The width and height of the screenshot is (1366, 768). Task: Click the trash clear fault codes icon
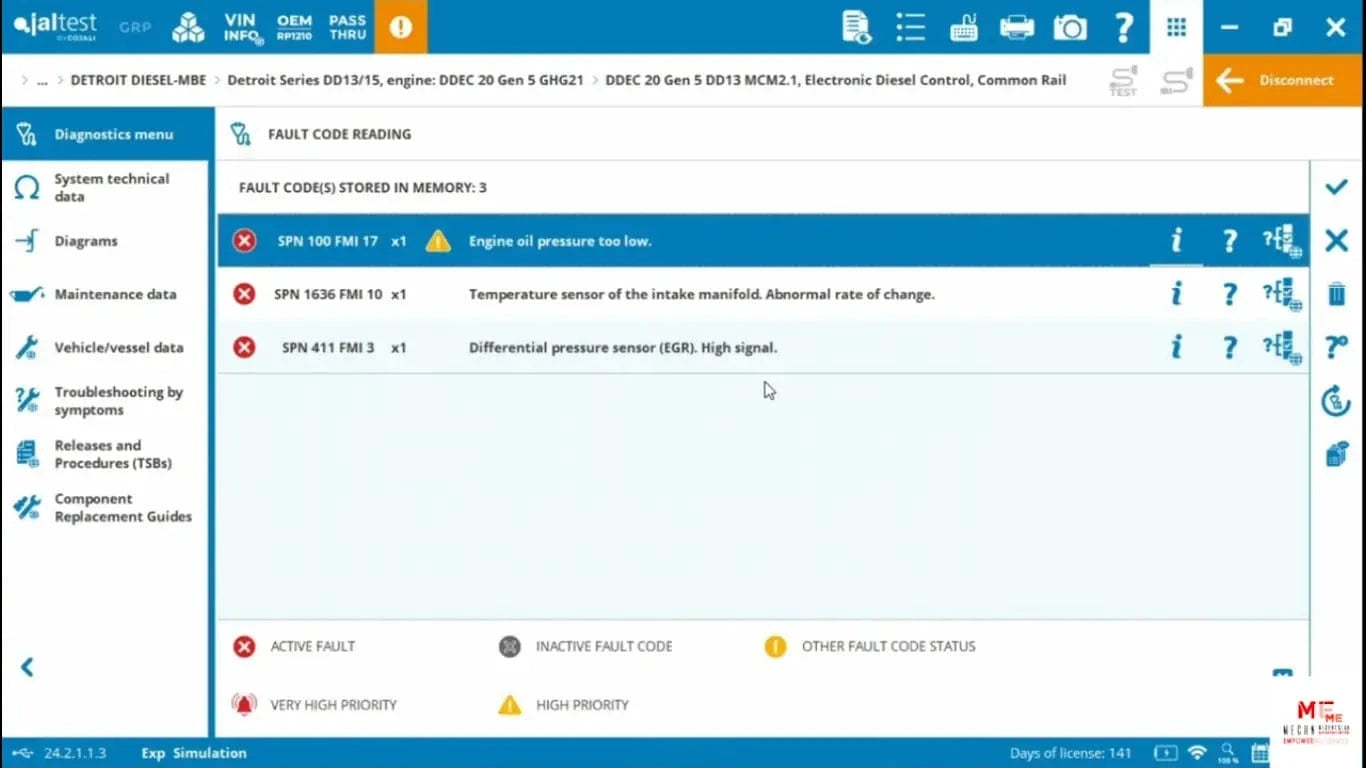point(1336,294)
